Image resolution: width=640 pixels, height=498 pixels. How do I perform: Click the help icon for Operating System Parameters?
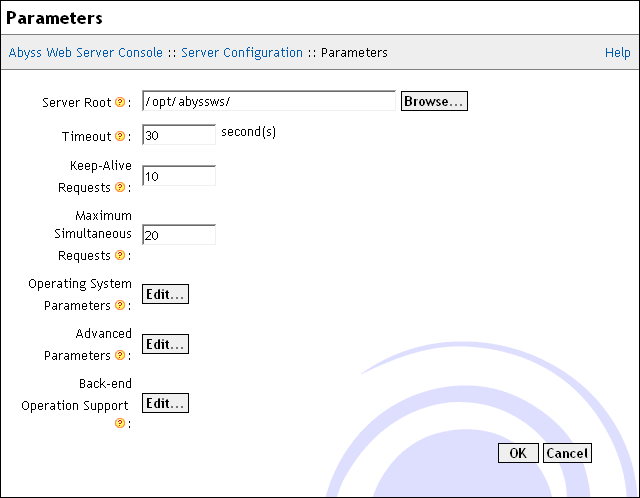coord(120,305)
